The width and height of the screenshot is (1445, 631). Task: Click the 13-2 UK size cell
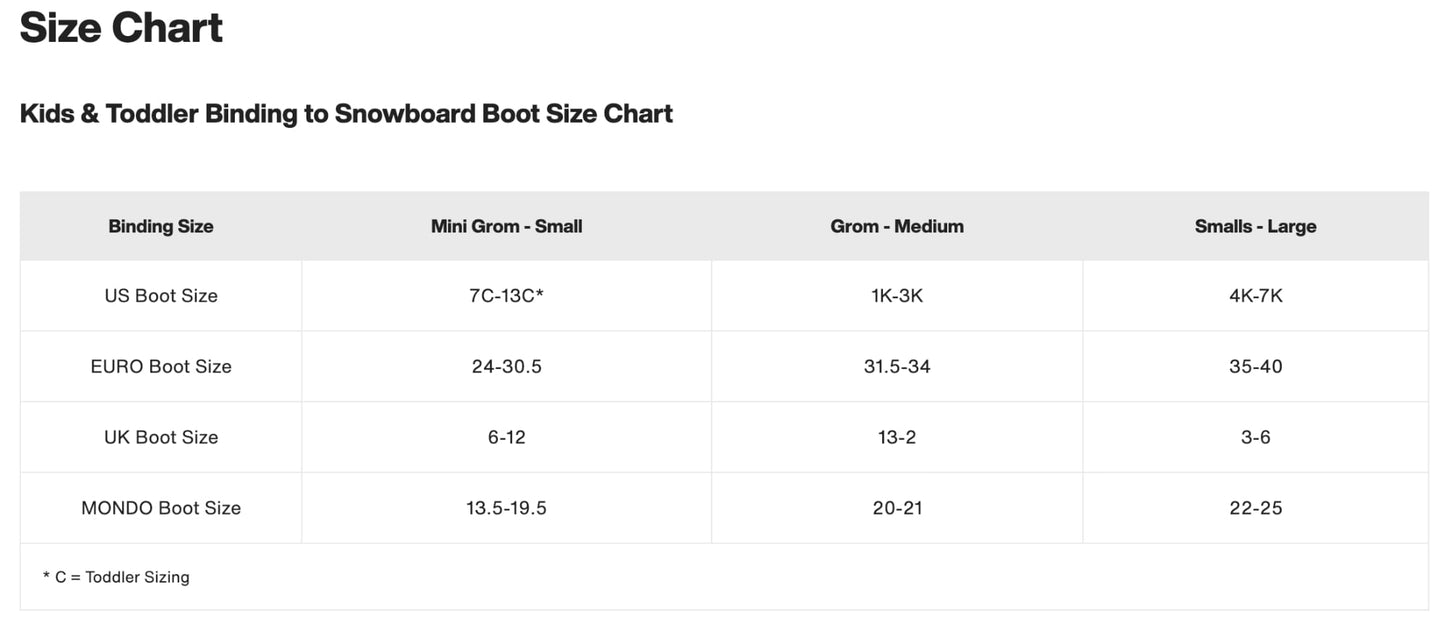click(x=897, y=437)
